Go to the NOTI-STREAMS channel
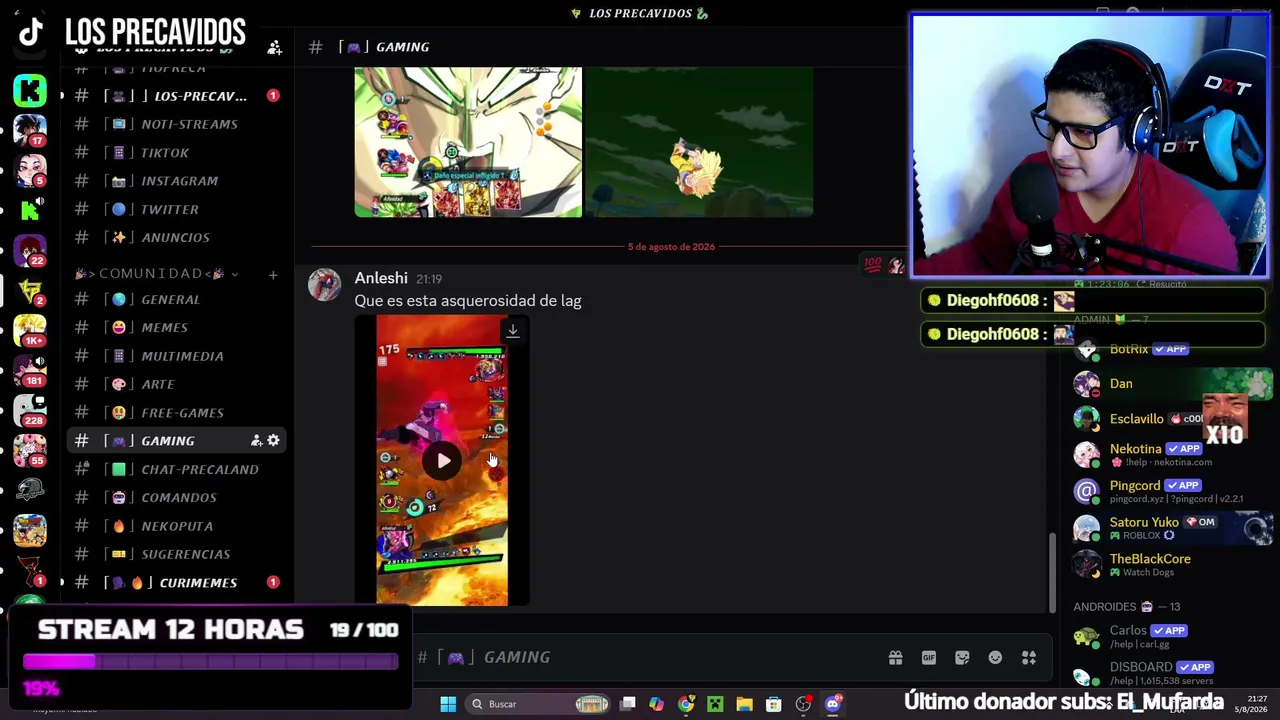 pyautogui.click(x=176, y=124)
